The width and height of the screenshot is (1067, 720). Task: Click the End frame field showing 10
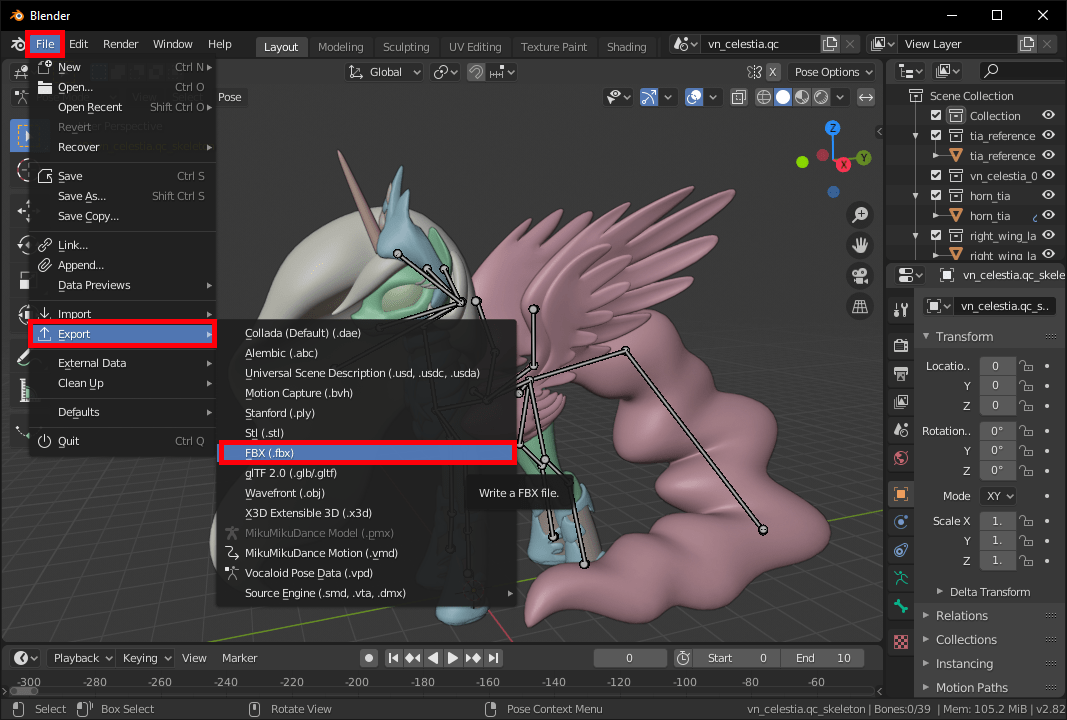822,658
